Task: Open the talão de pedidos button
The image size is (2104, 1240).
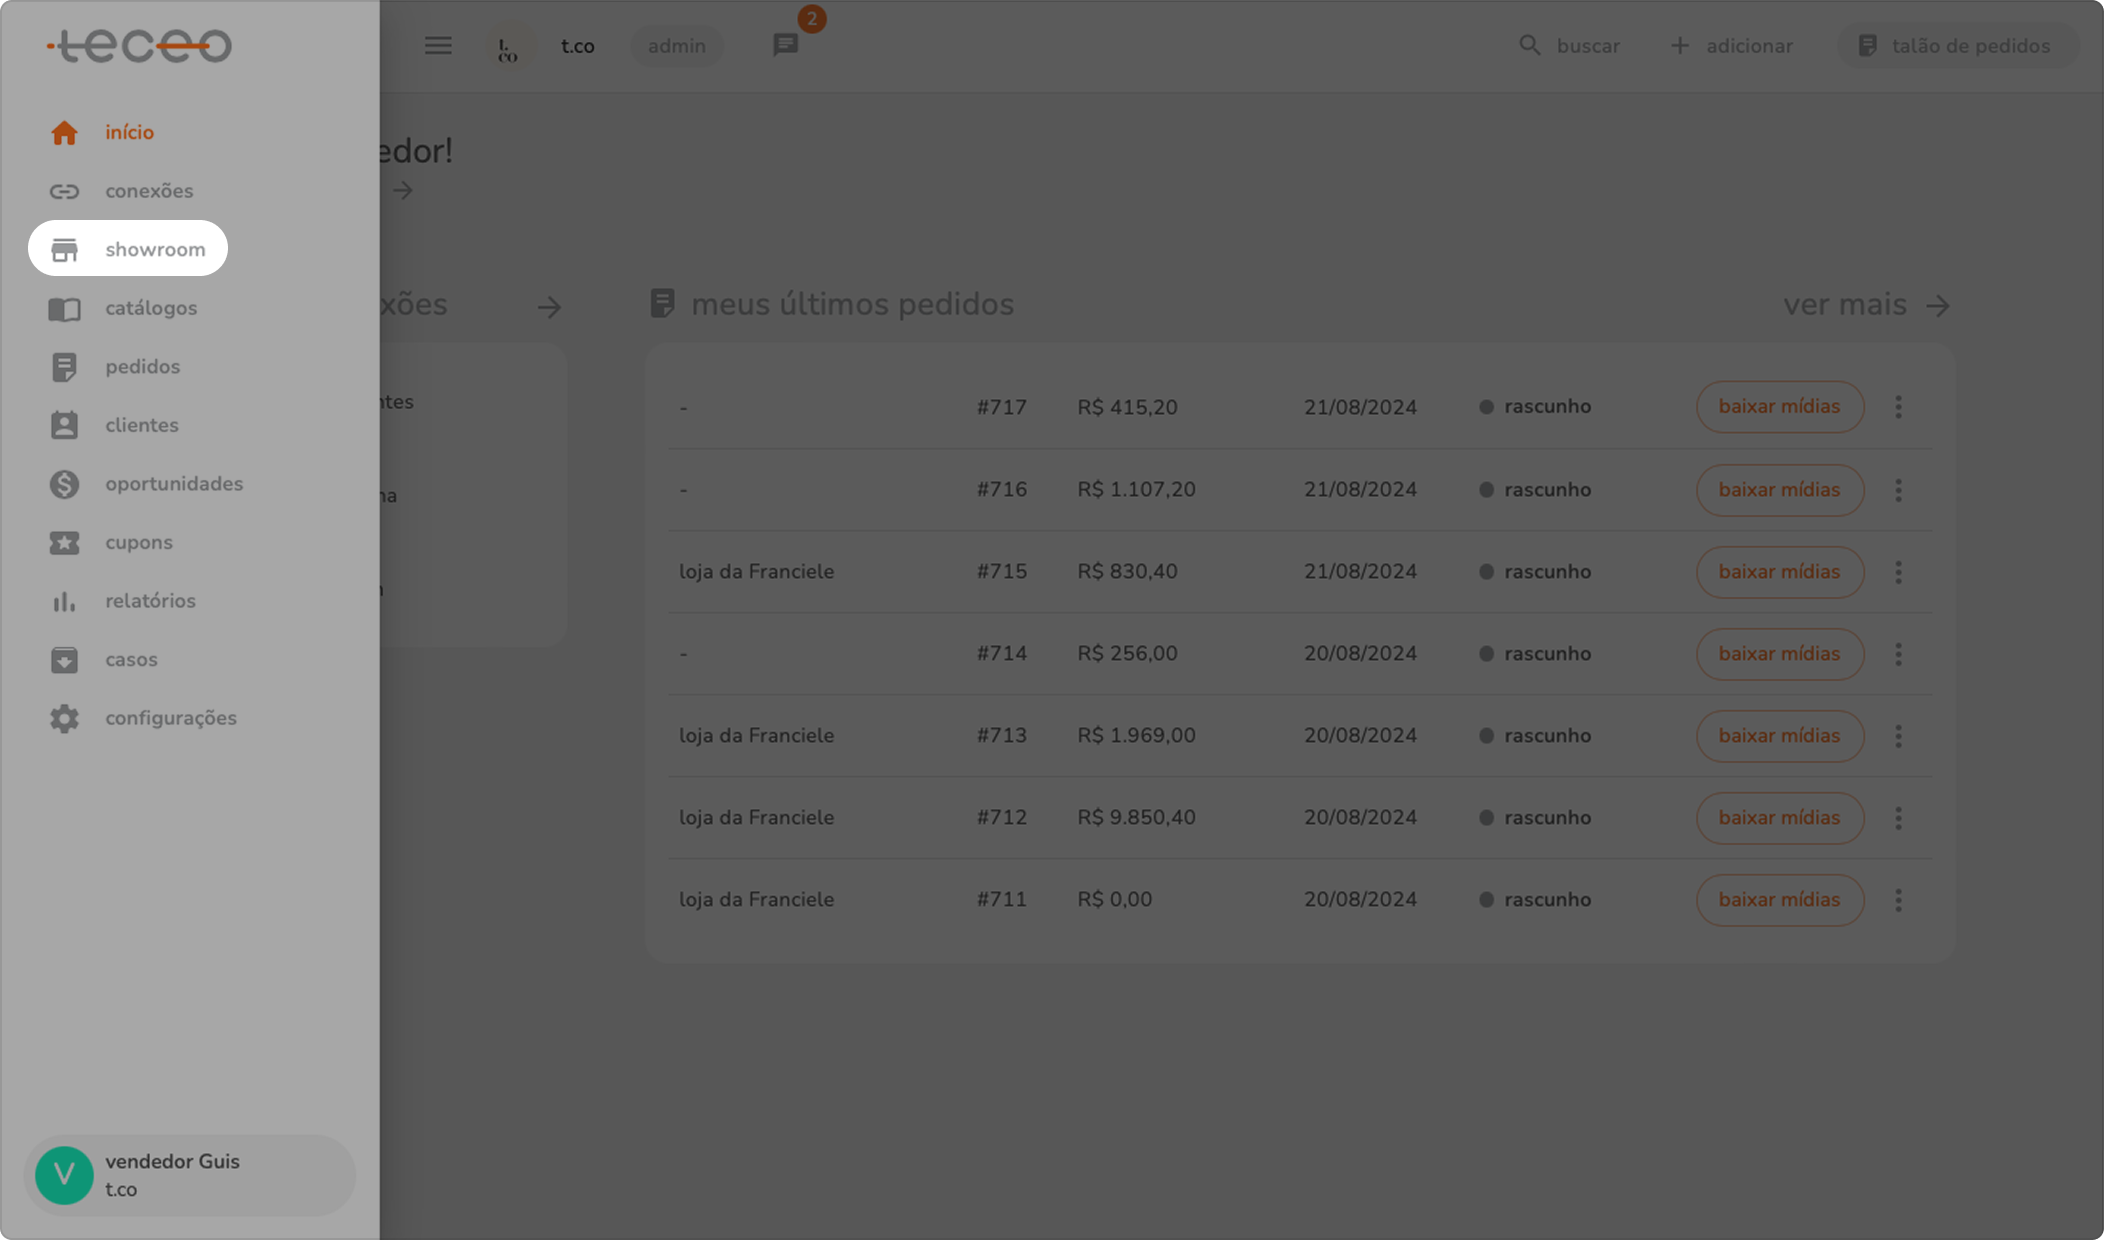Action: [x=1956, y=46]
